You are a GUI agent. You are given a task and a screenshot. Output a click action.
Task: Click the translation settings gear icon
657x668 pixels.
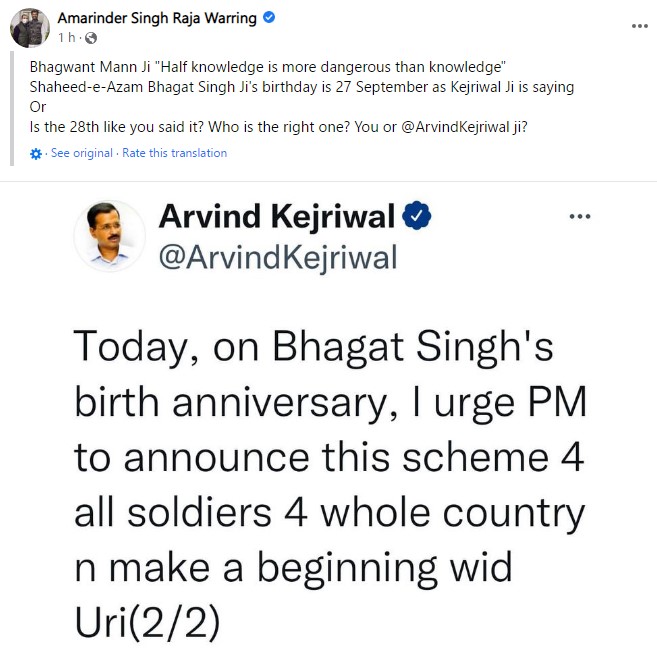point(37,154)
